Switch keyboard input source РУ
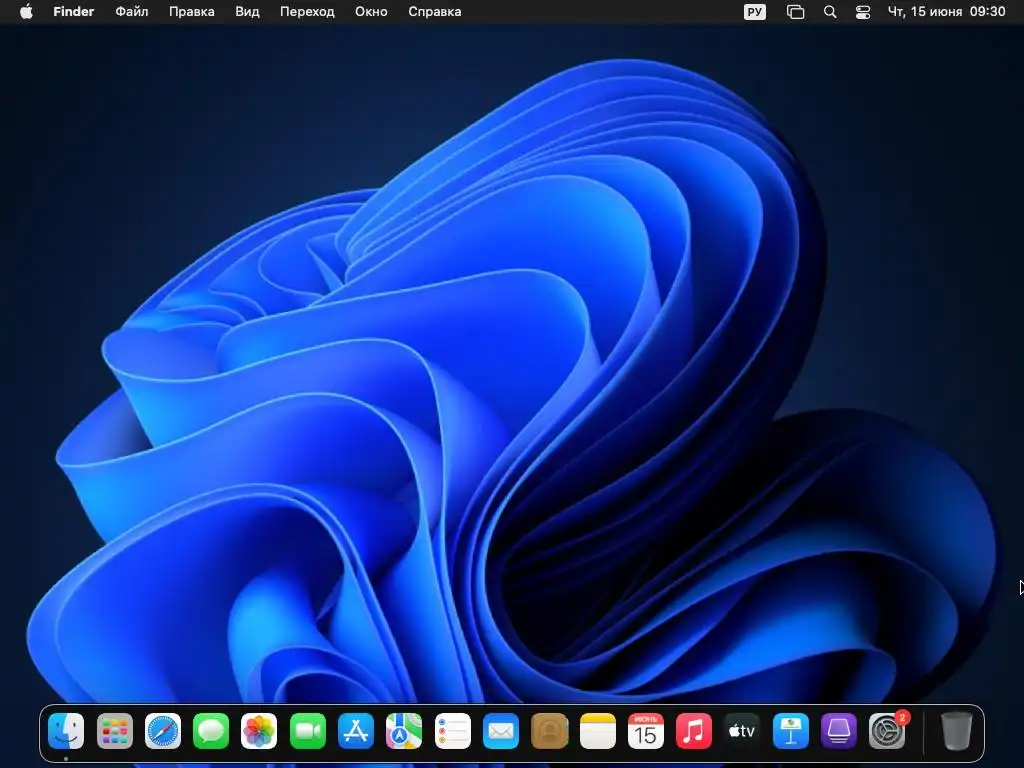The height and width of the screenshot is (768, 1024). (x=754, y=12)
